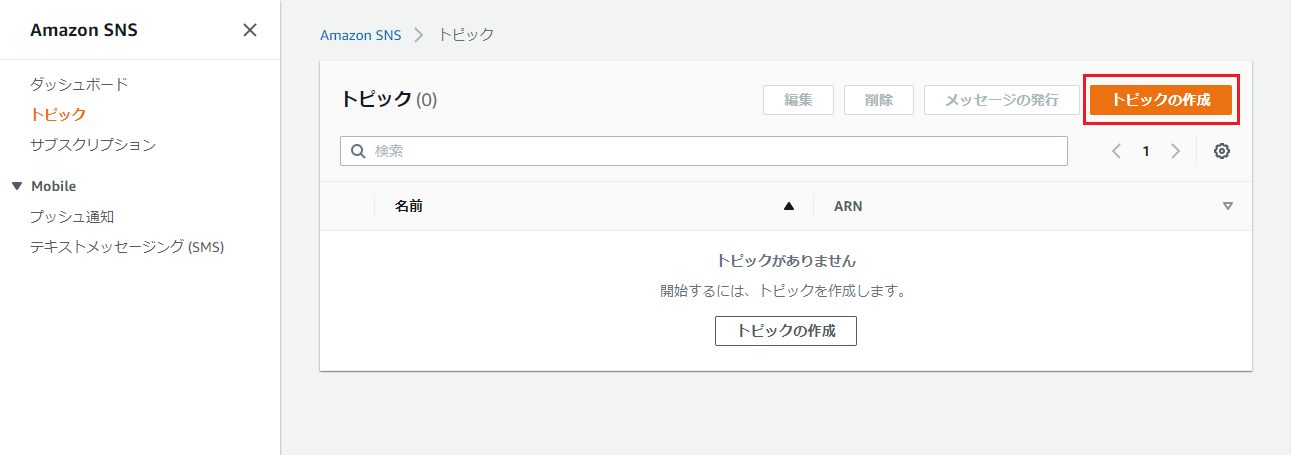Viewport: 1291px width, 455px height.
Task: Click the orange トピックの作成 button
Action: click(x=1160, y=100)
